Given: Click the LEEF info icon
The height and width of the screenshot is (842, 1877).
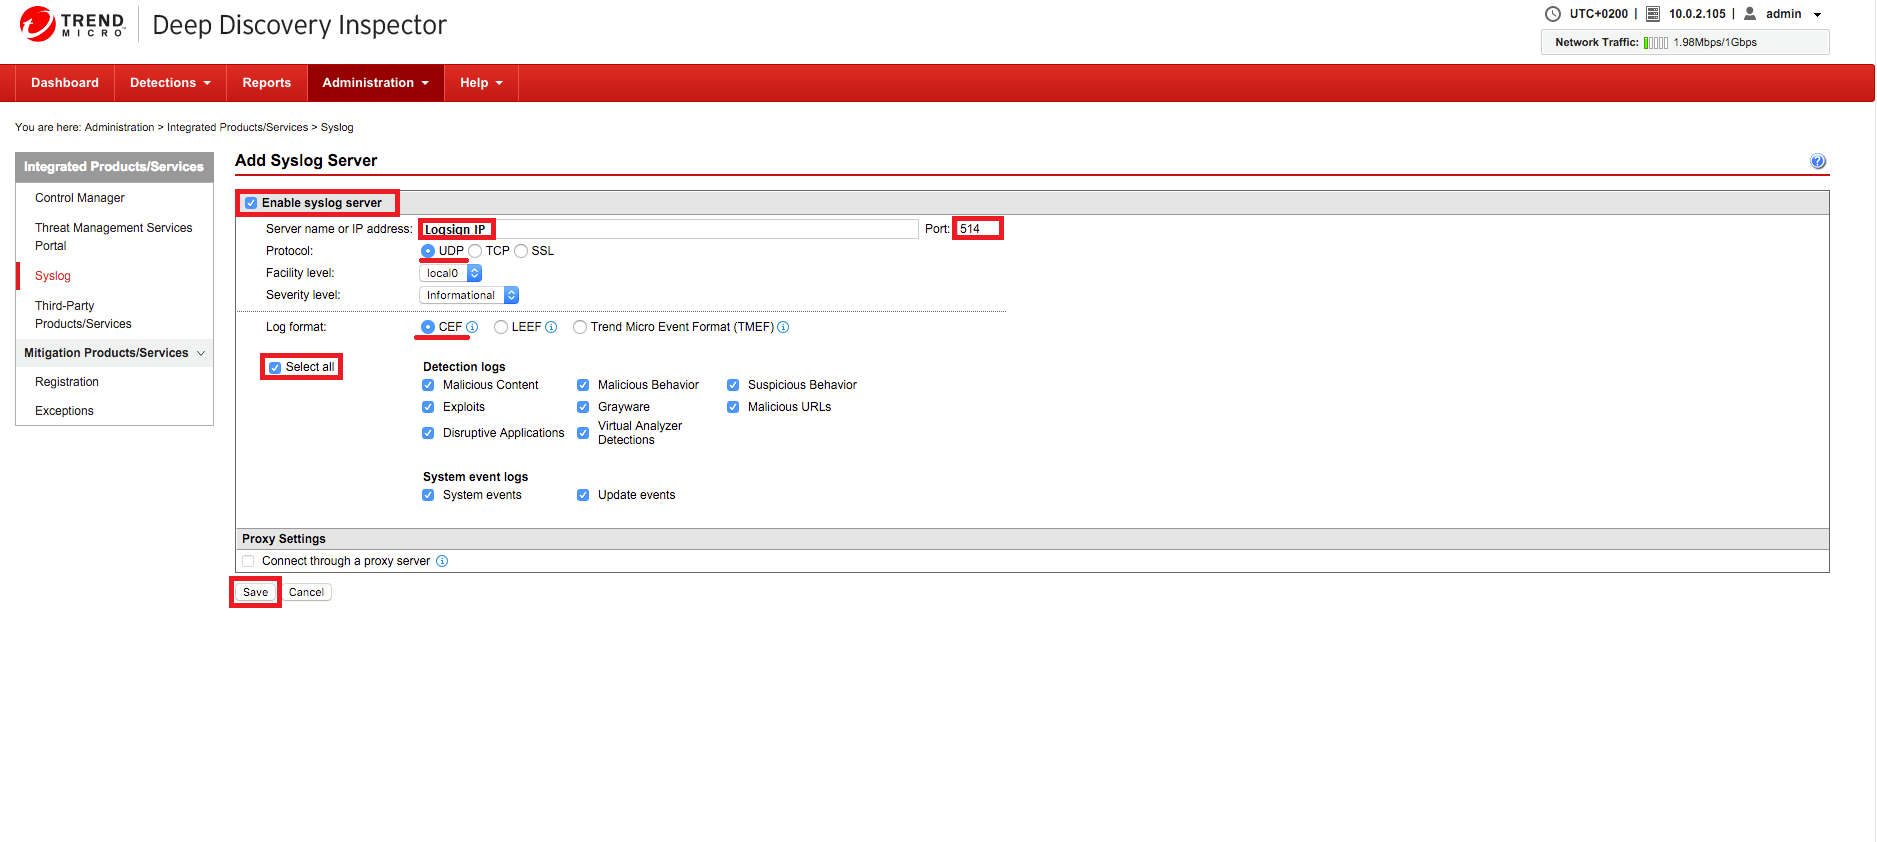Looking at the screenshot, I should coord(551,327).
